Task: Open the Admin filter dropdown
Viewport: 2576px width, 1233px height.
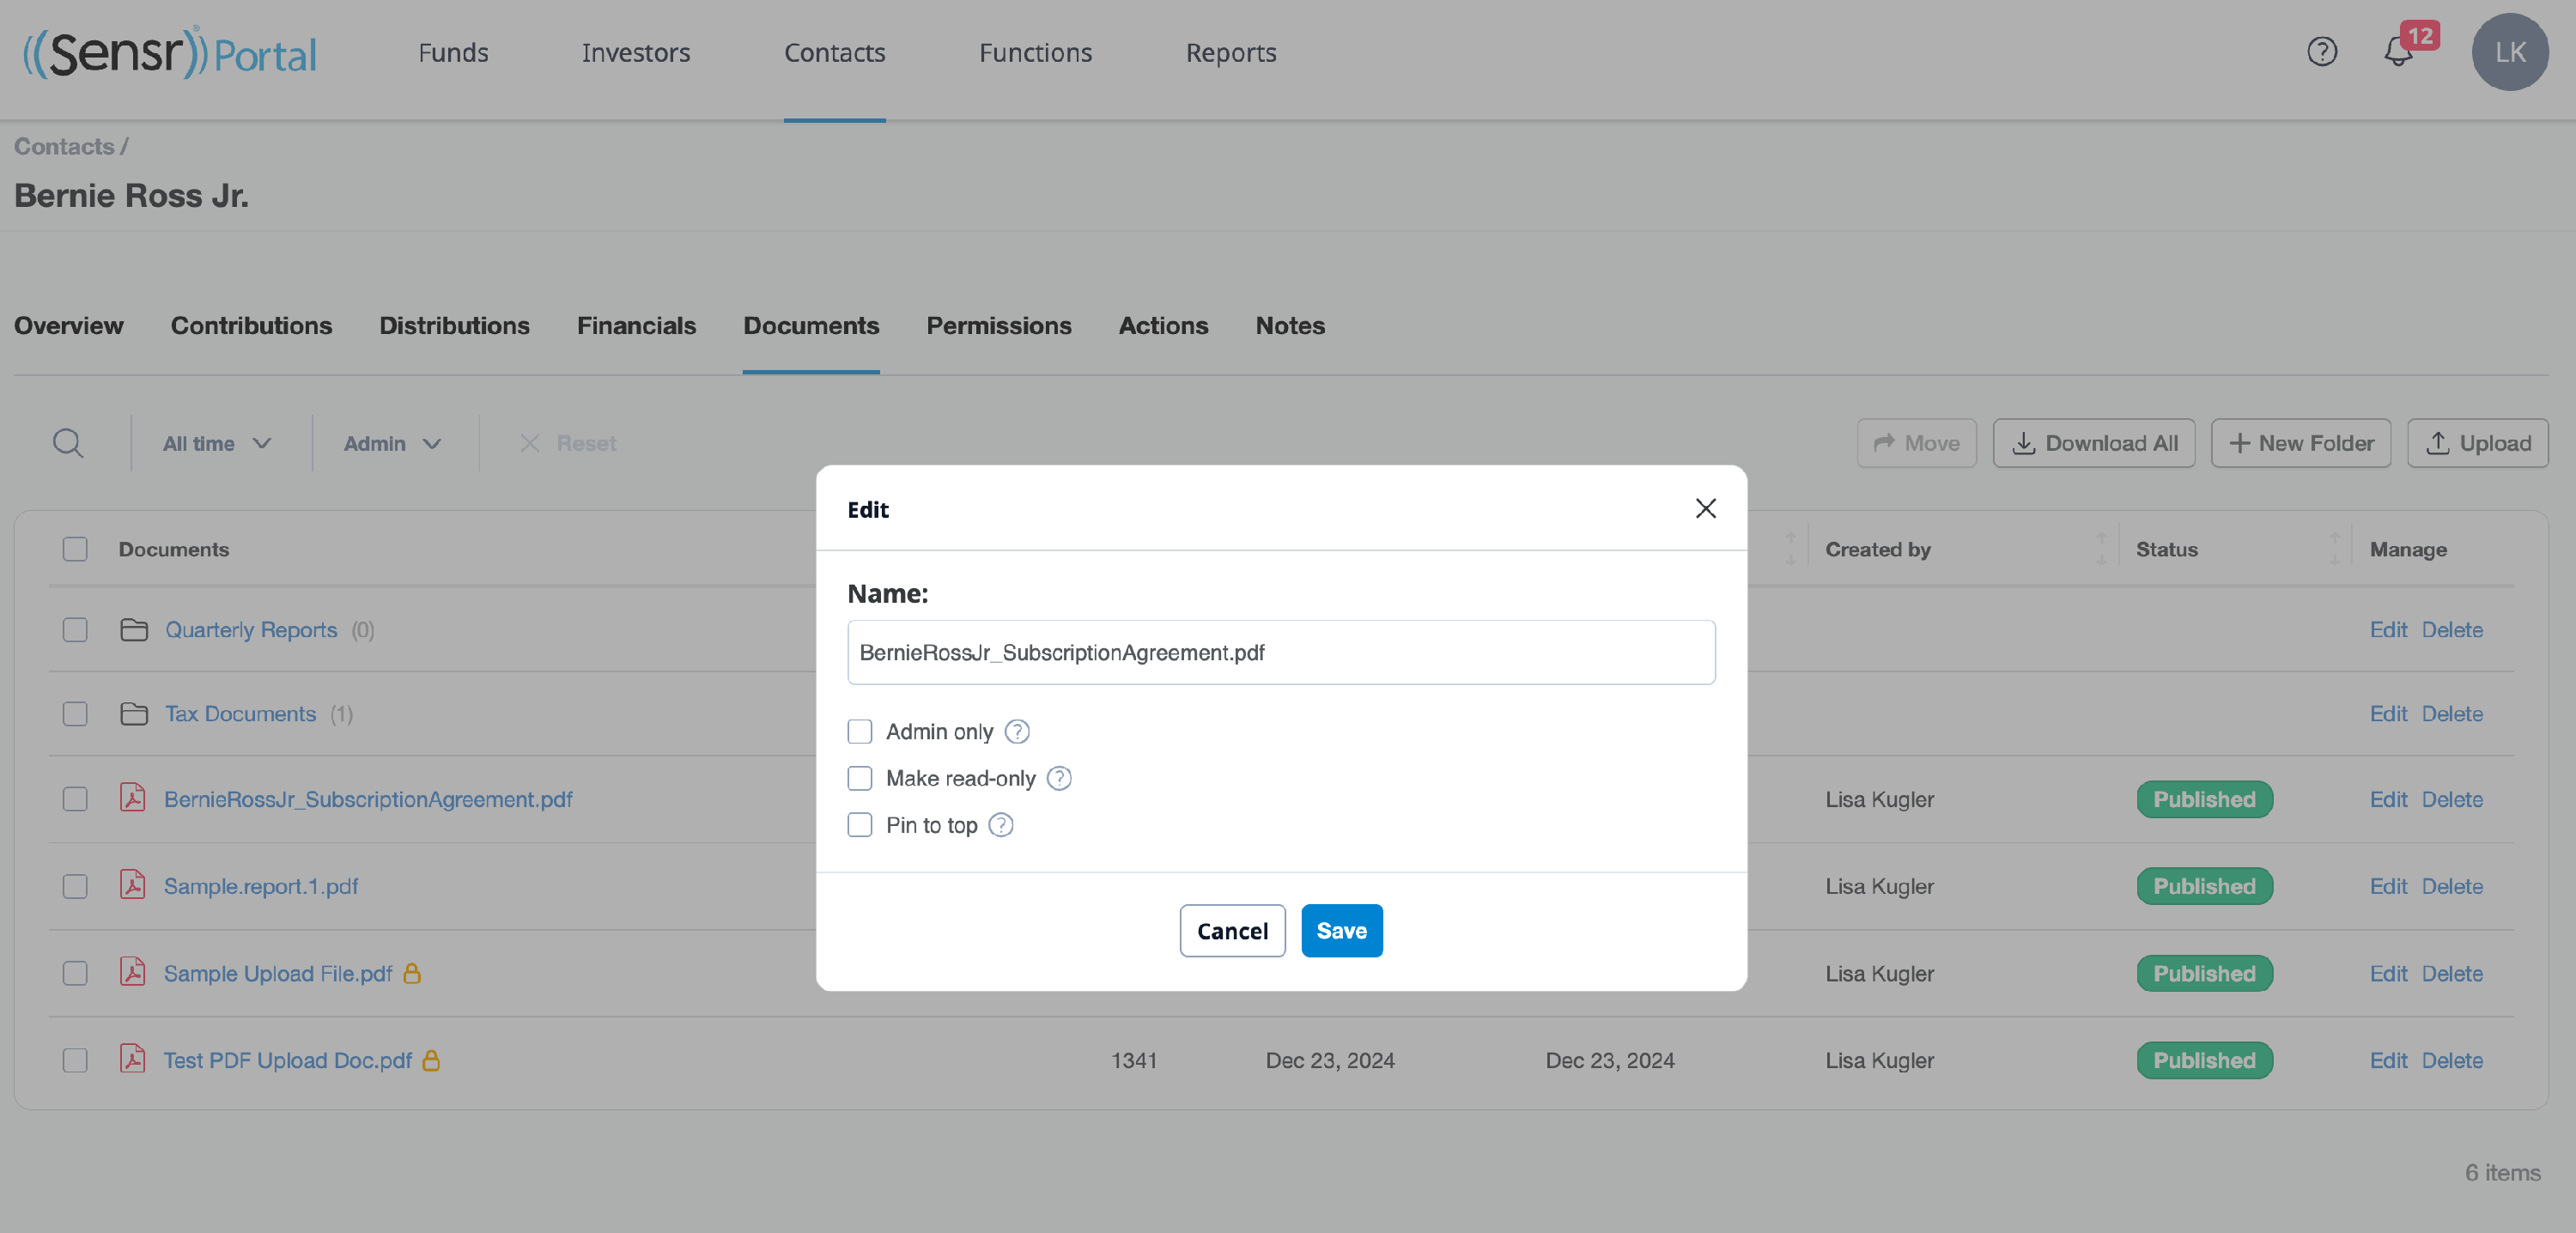Action: click(x=392, y=443)
